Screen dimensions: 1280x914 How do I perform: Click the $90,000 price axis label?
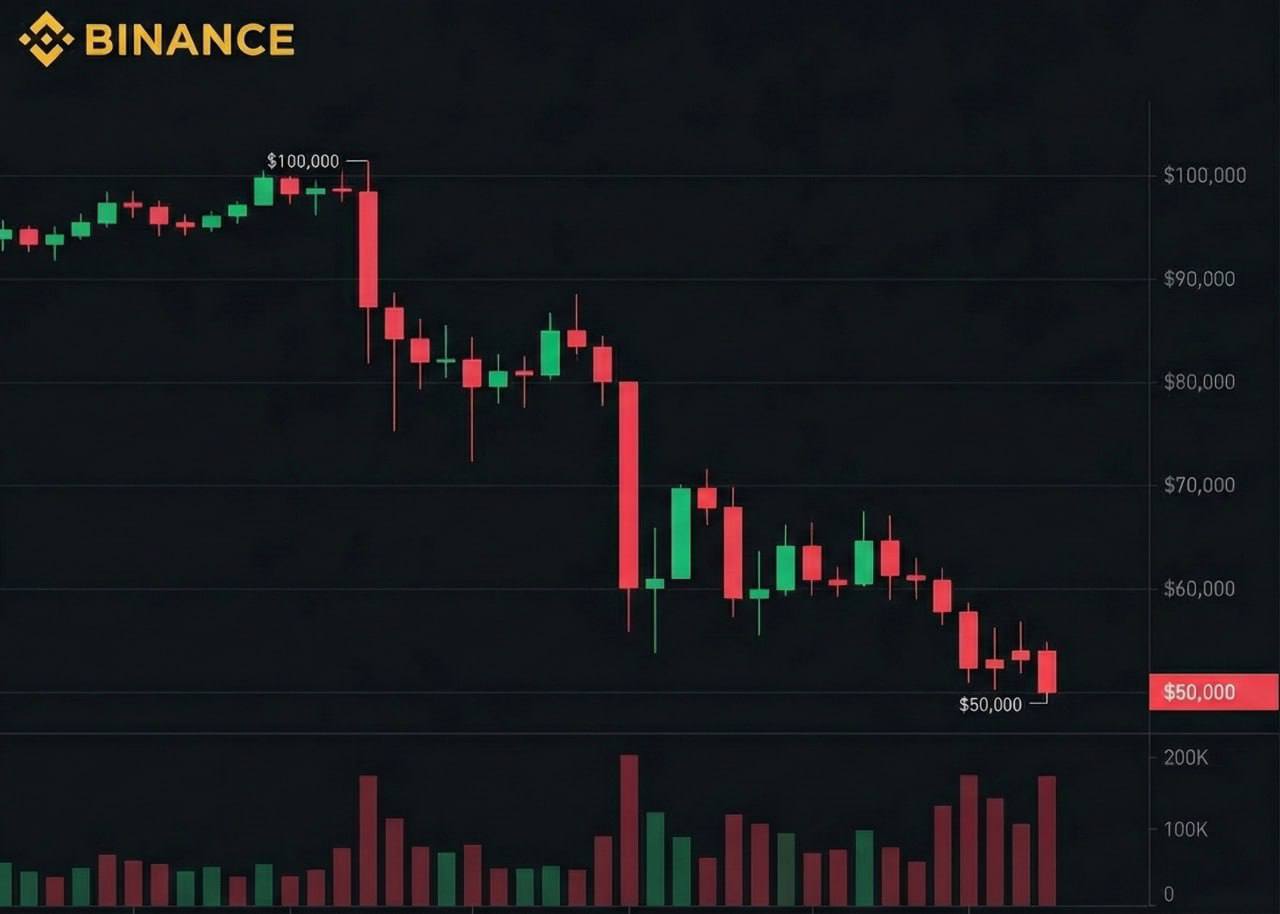pyautogui.click(x=1199, y=280)
